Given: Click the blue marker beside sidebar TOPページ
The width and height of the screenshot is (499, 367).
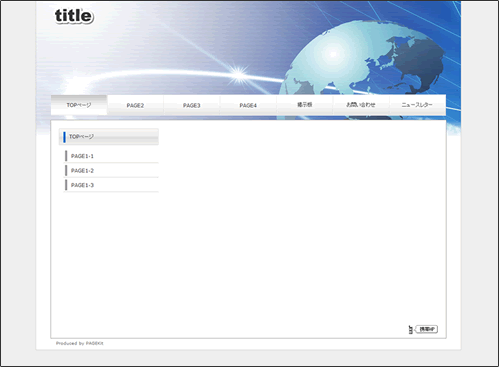Looking at the screenshot, I should (x=64, y=137).
